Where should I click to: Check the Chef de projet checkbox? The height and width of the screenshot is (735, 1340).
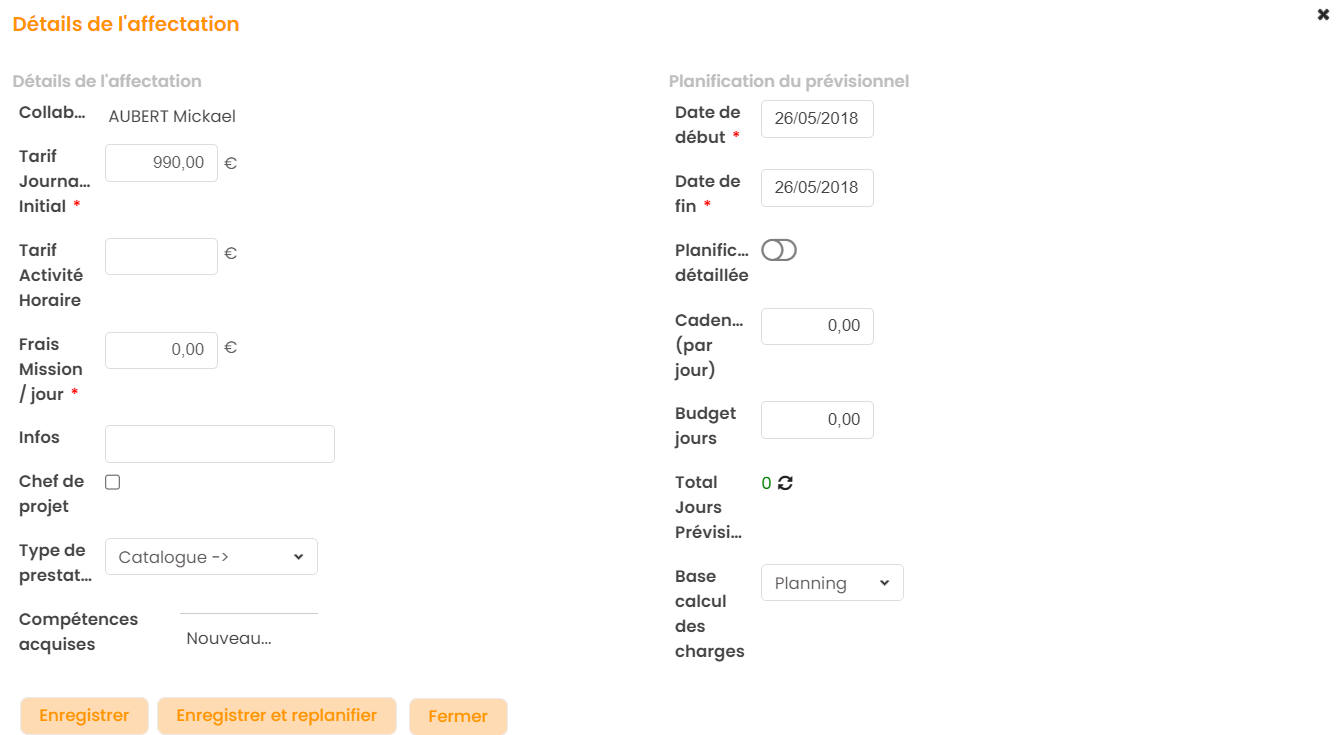click(113, 482)
